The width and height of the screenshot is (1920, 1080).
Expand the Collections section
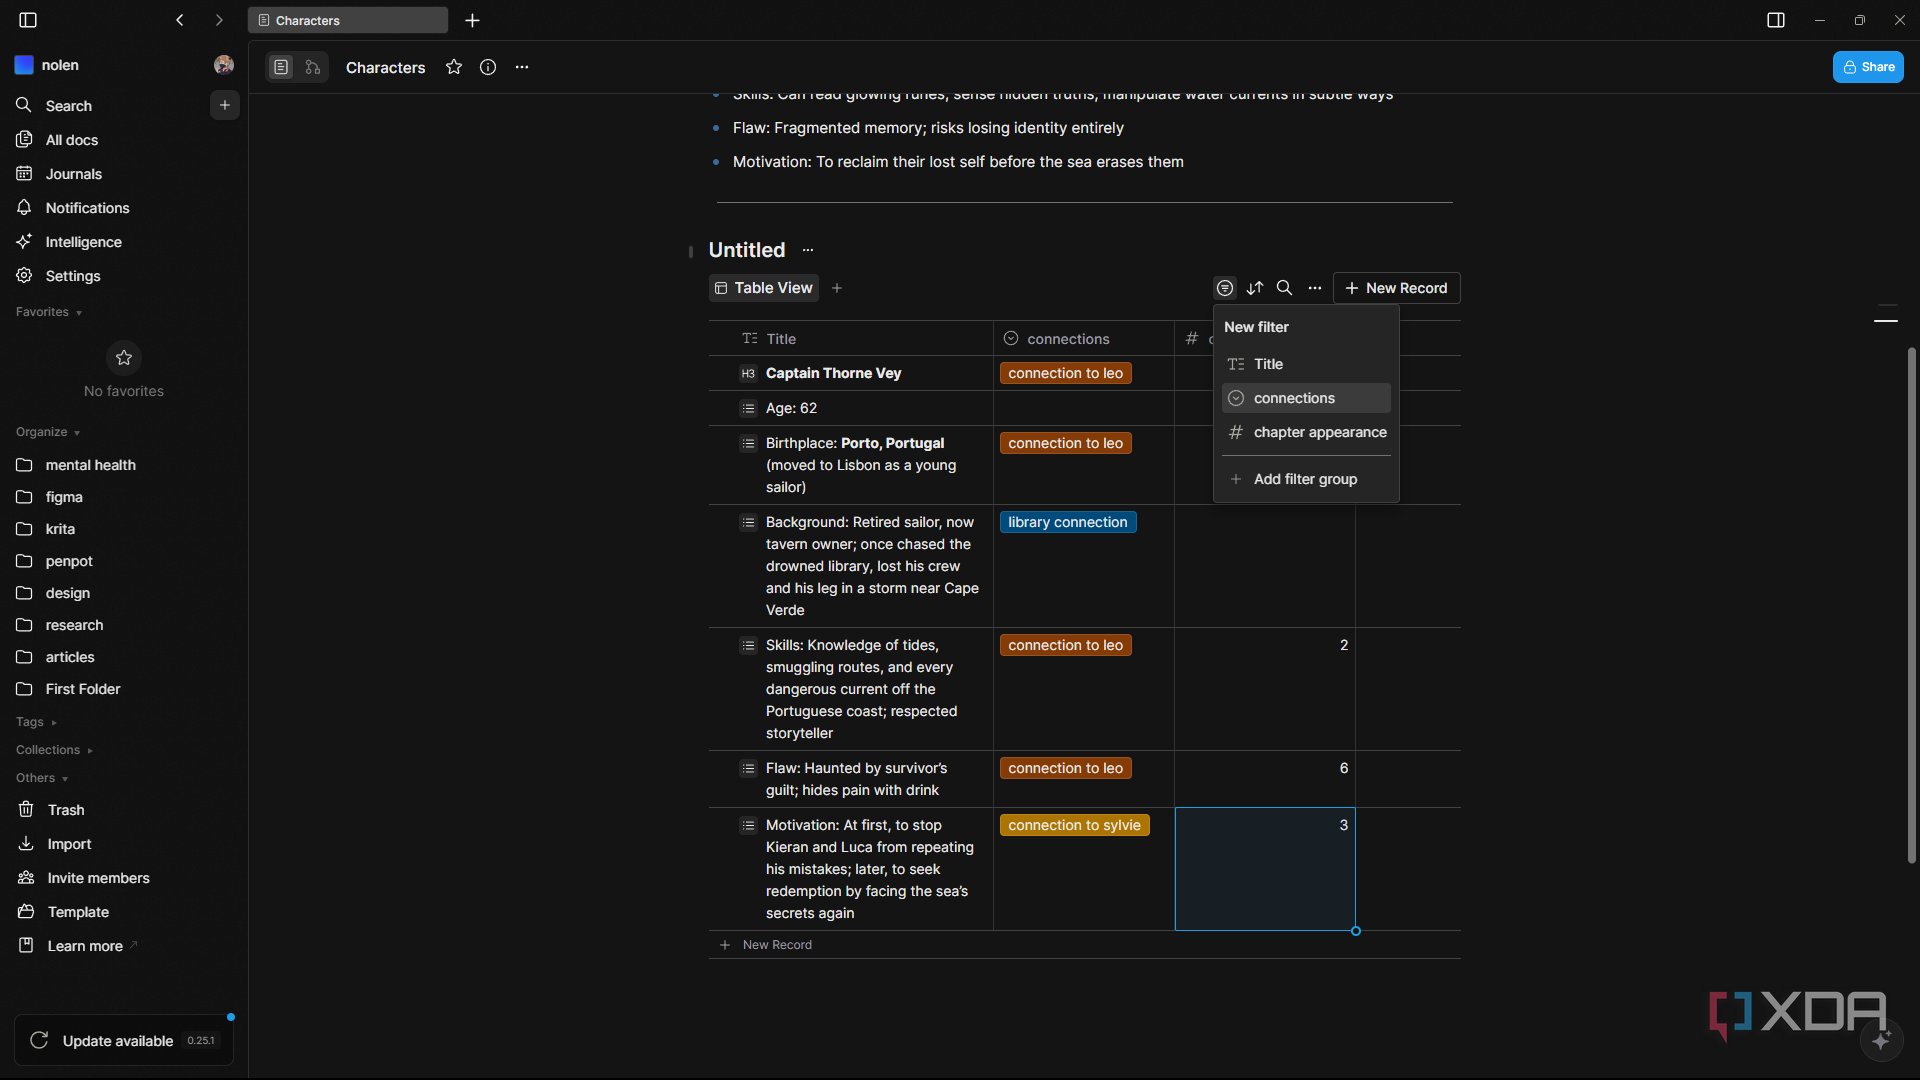(x=54, y=750)
